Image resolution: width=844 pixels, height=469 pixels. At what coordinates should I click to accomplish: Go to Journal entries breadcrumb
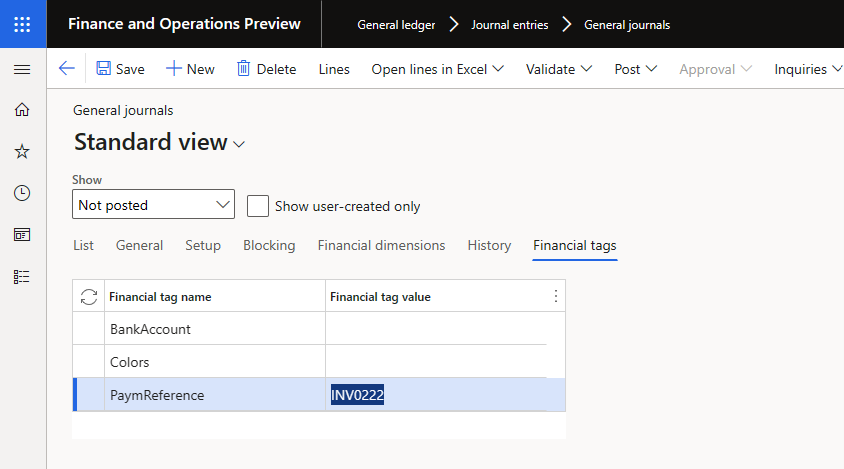[510, 25]
